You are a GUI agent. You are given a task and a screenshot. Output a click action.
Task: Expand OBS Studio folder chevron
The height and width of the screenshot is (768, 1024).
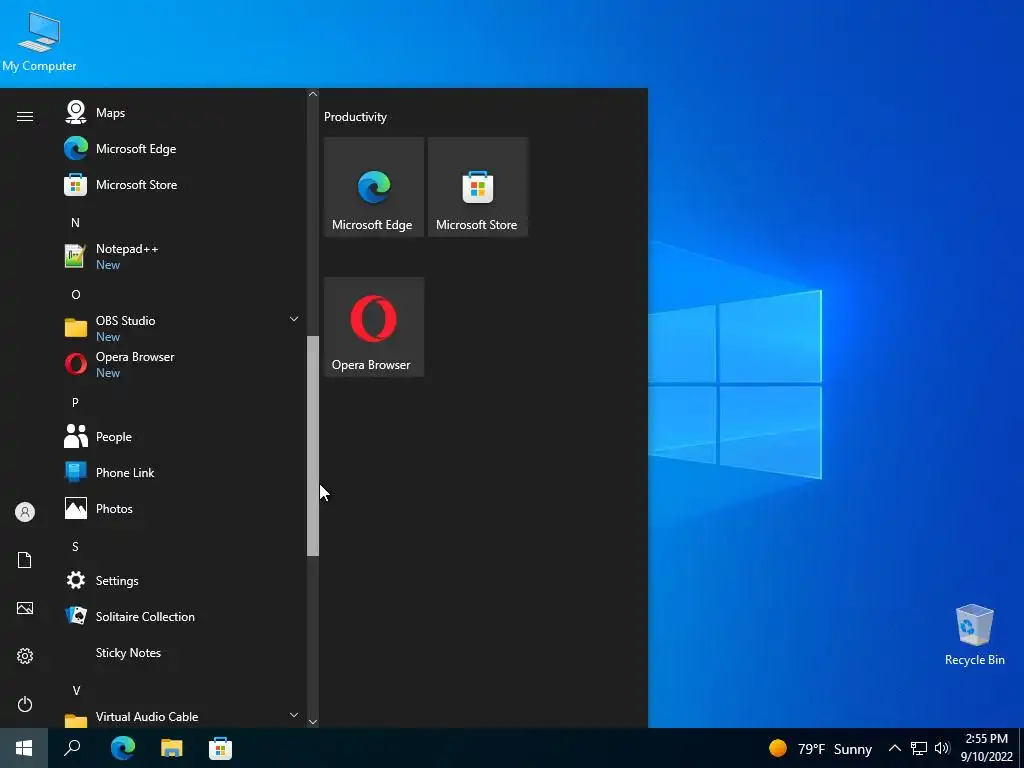click(294, 319)
